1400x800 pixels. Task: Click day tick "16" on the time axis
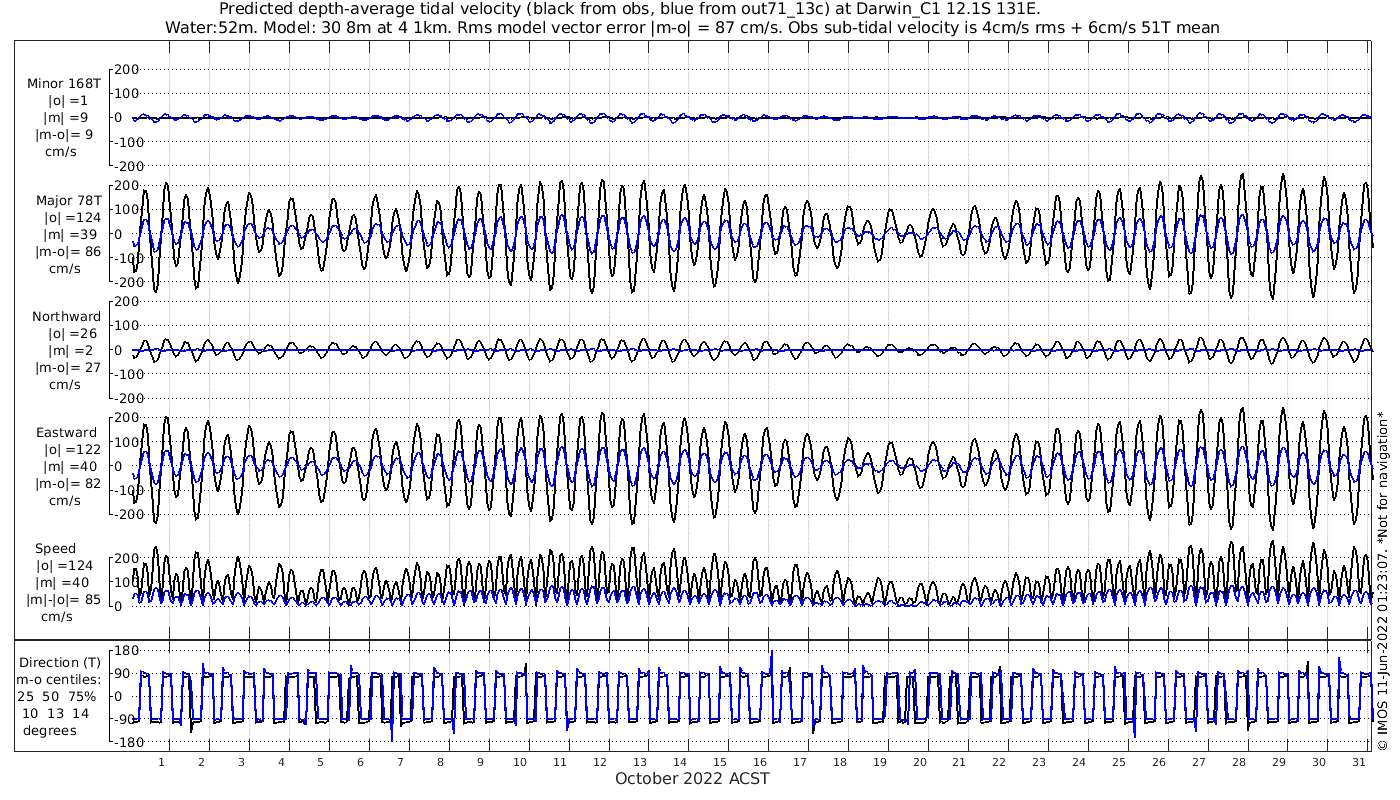click(x=760, y=761)
